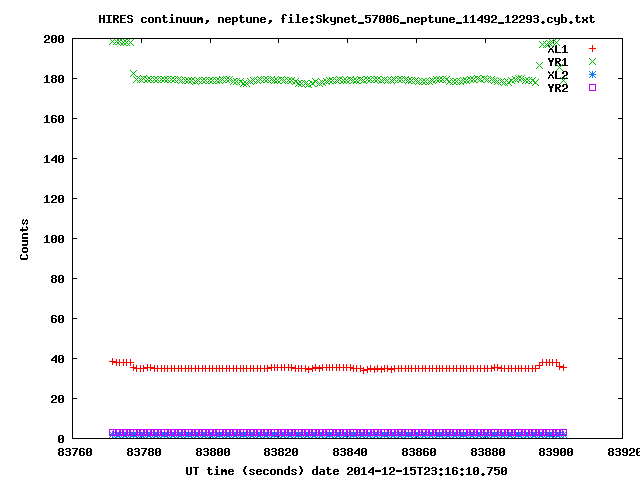The width and height of the screenshot is (640, 480).
Task: Click the y-axis tick label 40
Action: click(x=58, y=359)
